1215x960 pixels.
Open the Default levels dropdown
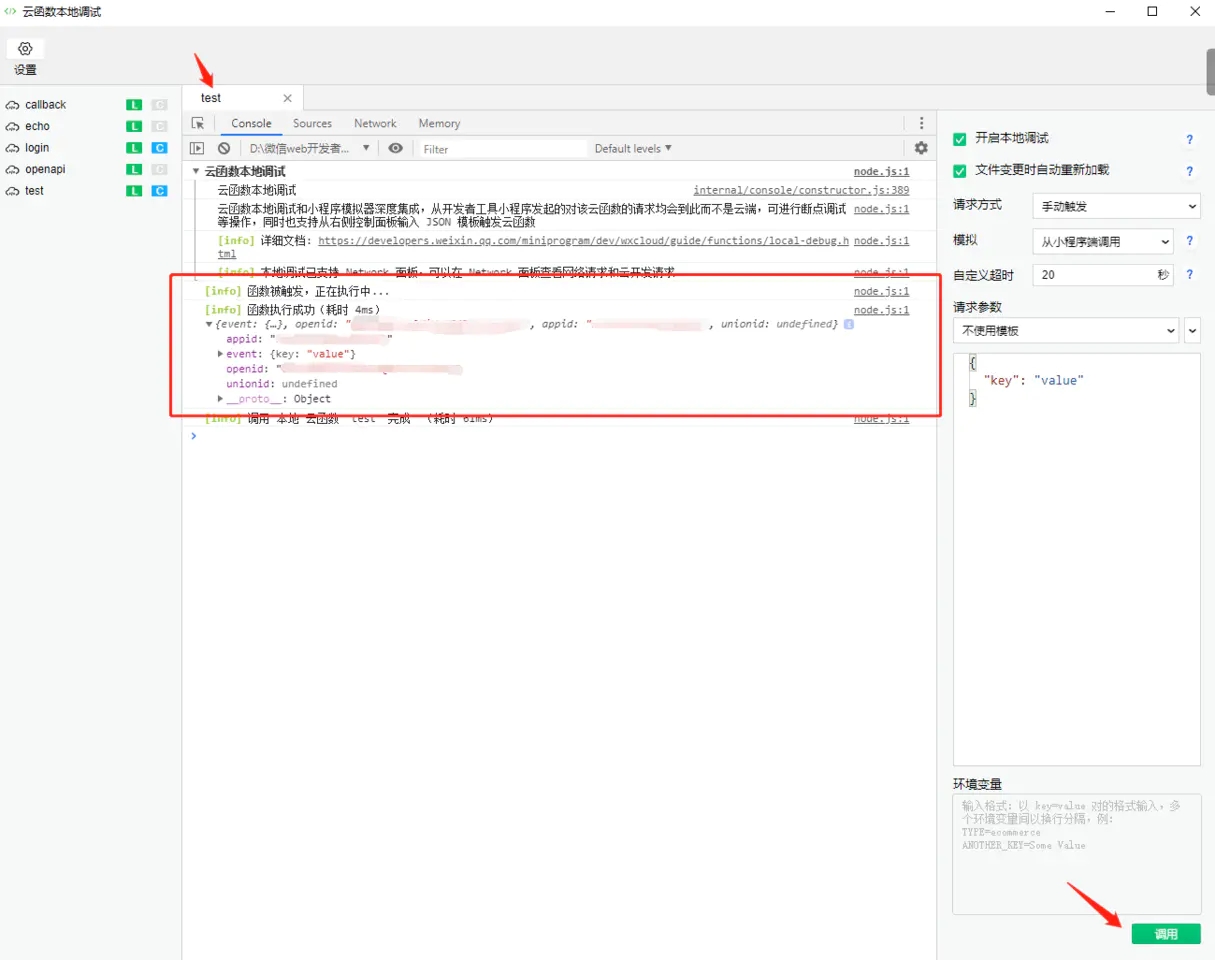[633, 148]
